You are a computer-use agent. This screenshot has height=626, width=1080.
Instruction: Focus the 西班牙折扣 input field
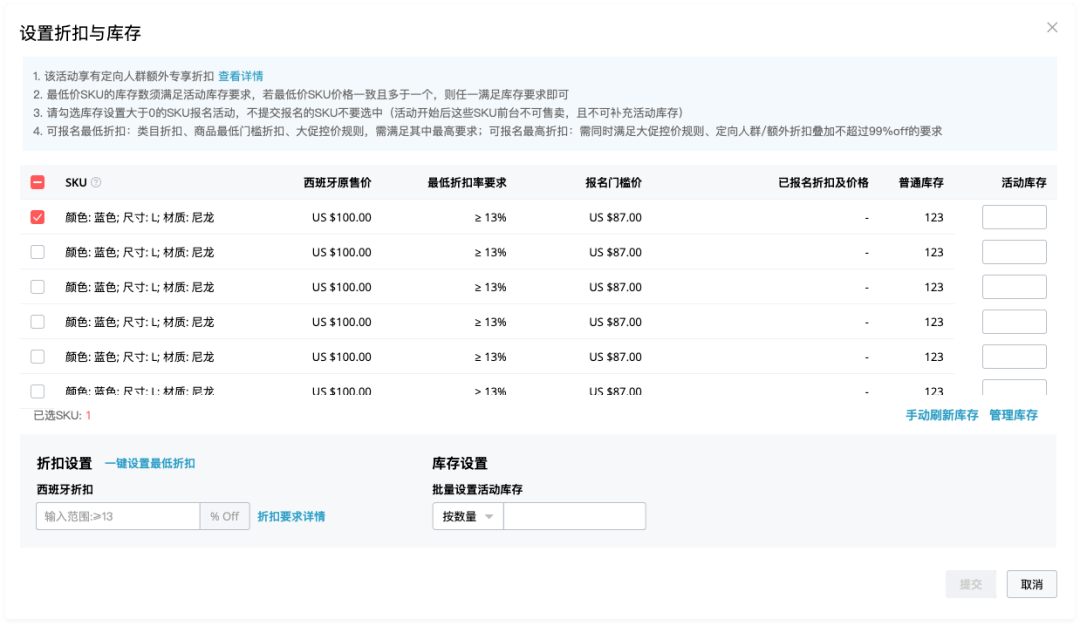pos(118,516)
